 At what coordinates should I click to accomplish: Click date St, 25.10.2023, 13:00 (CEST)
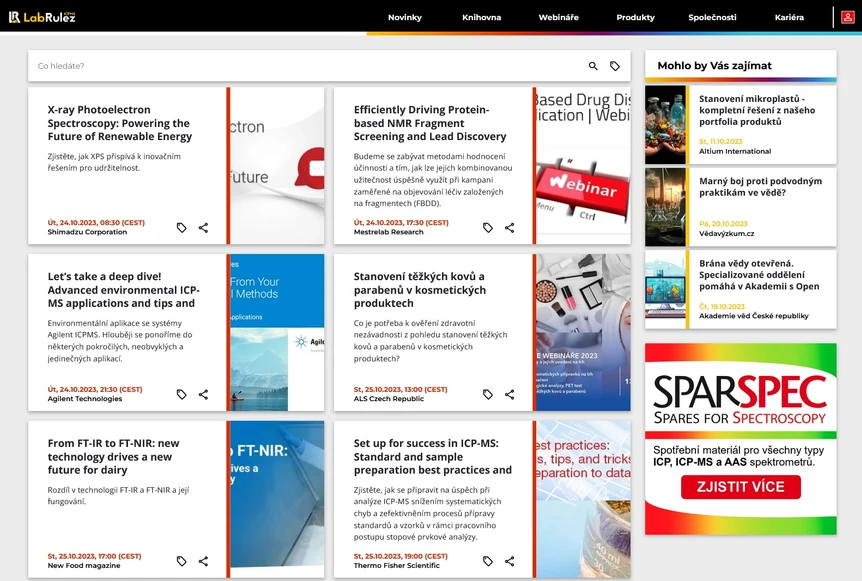point(400,389)
